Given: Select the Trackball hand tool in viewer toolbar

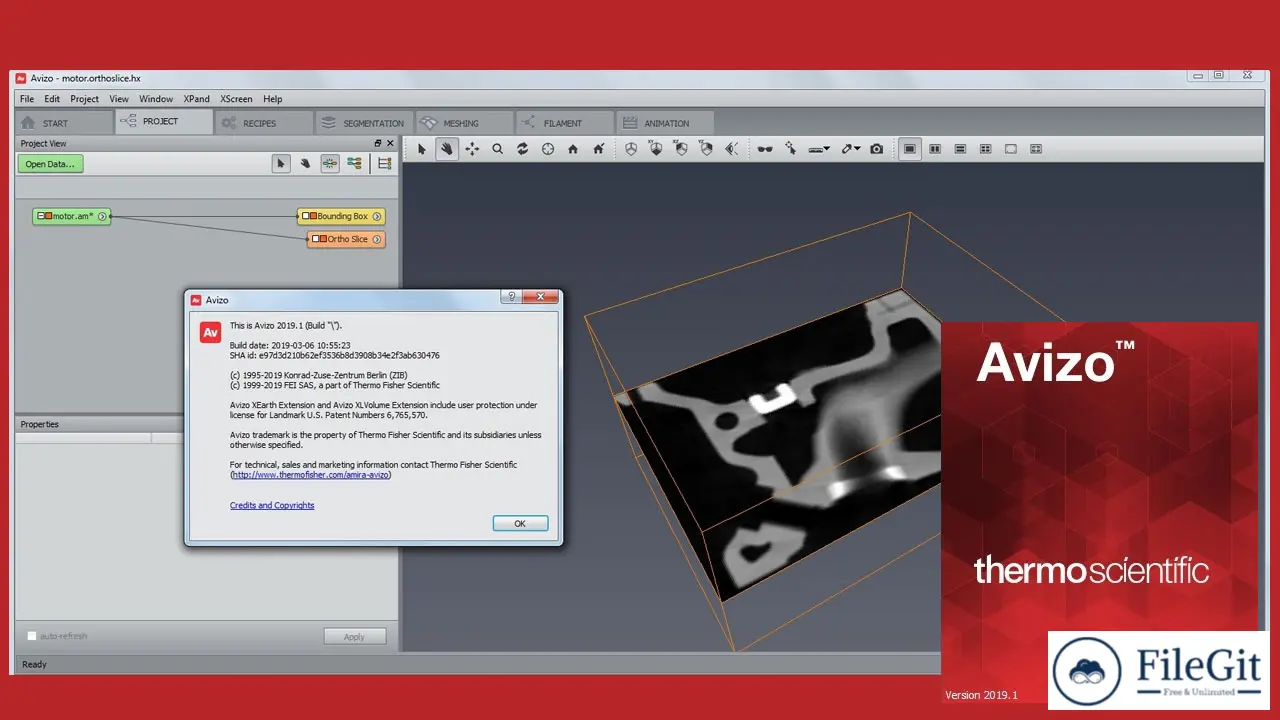Looking at the screenshot, I should point(447,149).
